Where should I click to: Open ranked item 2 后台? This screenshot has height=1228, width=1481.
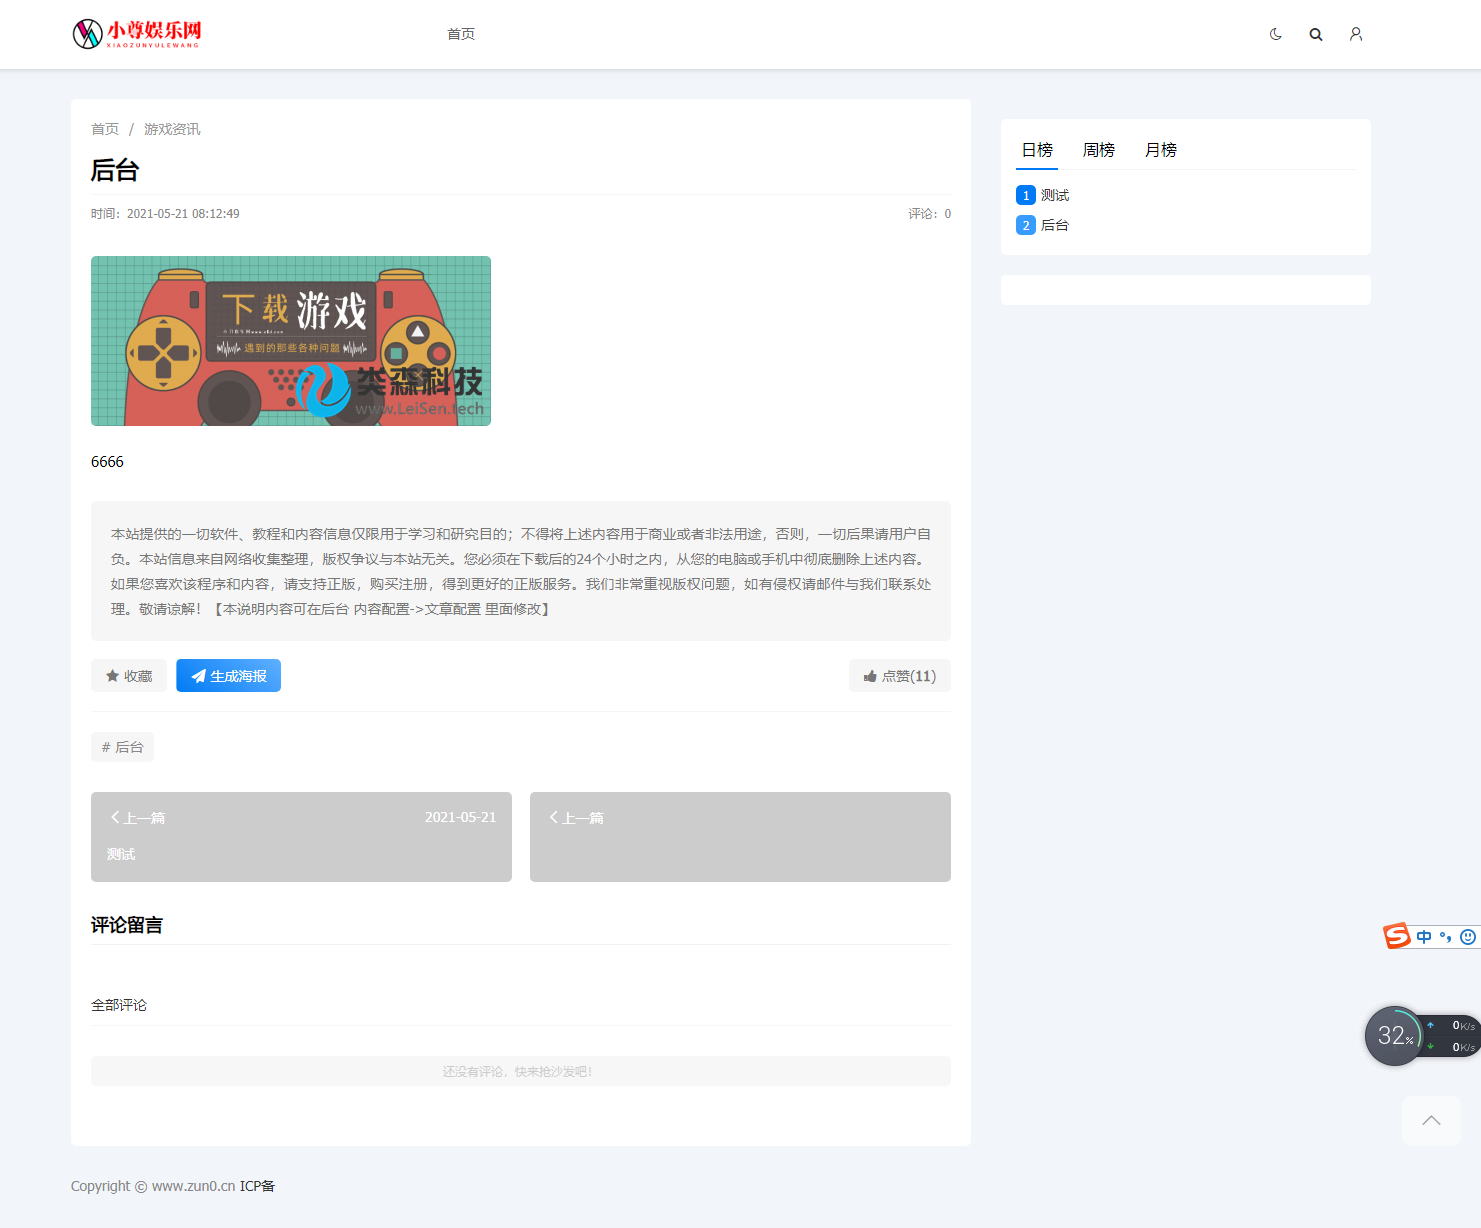(1043, 225)
